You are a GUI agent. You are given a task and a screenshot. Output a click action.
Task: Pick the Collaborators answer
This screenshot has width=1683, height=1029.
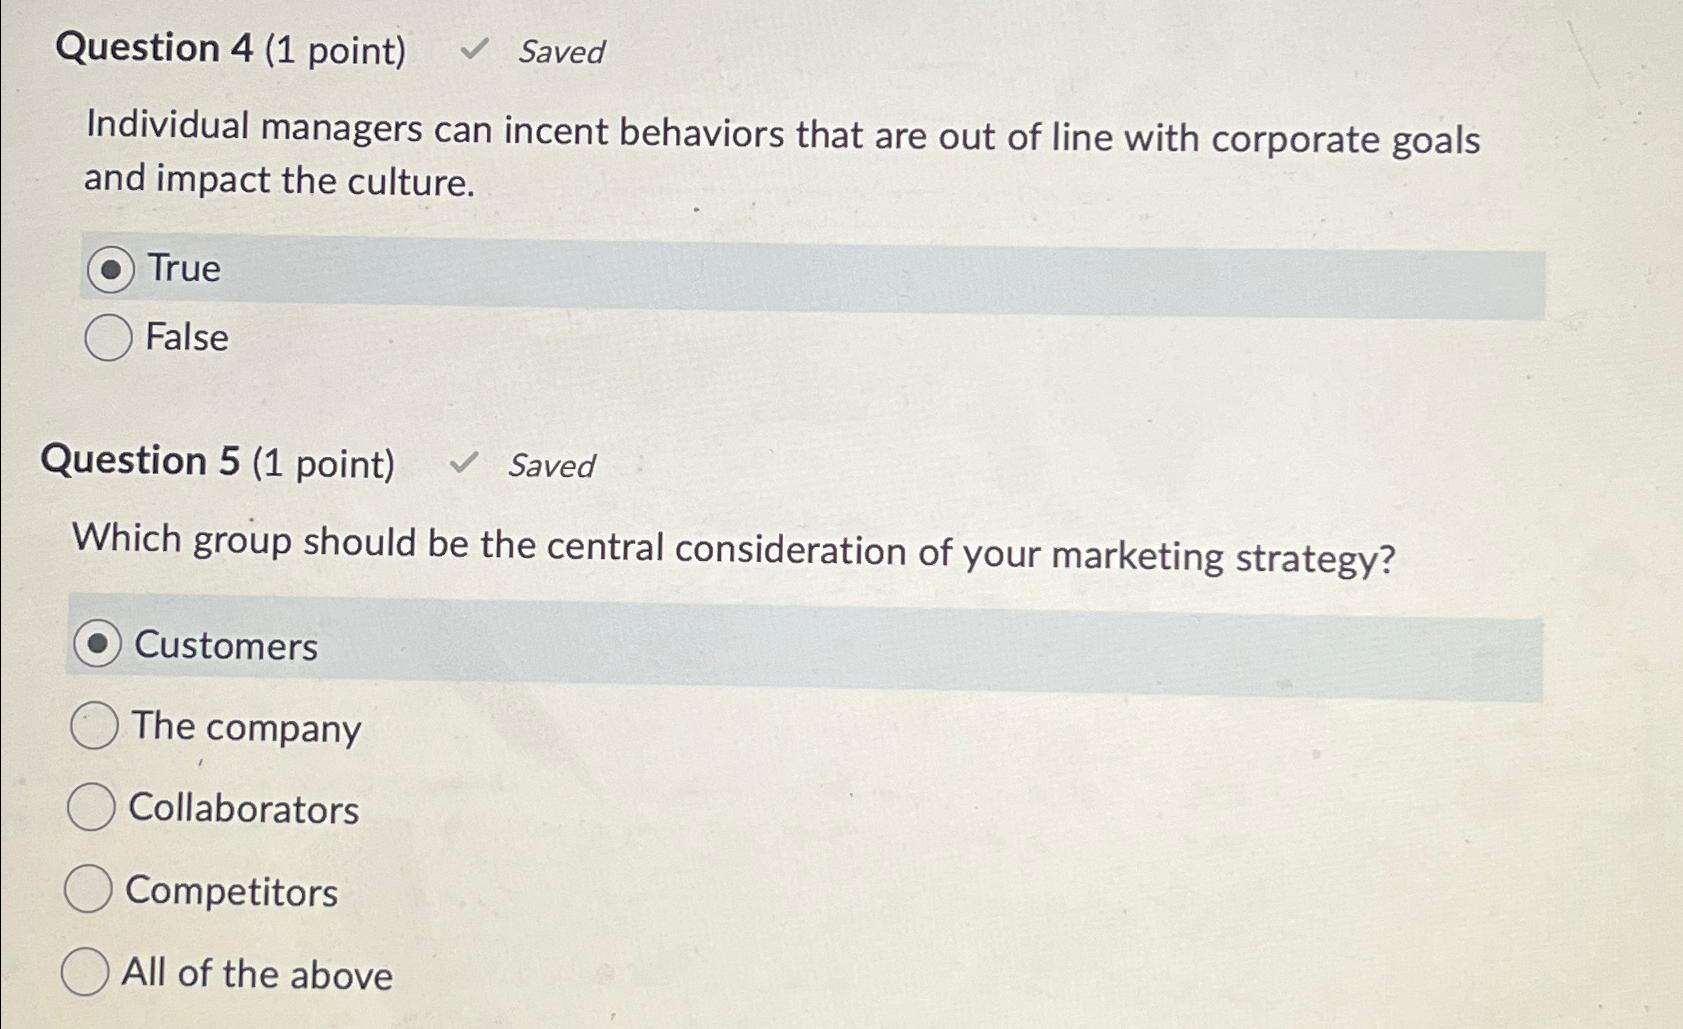pos(93,809)
